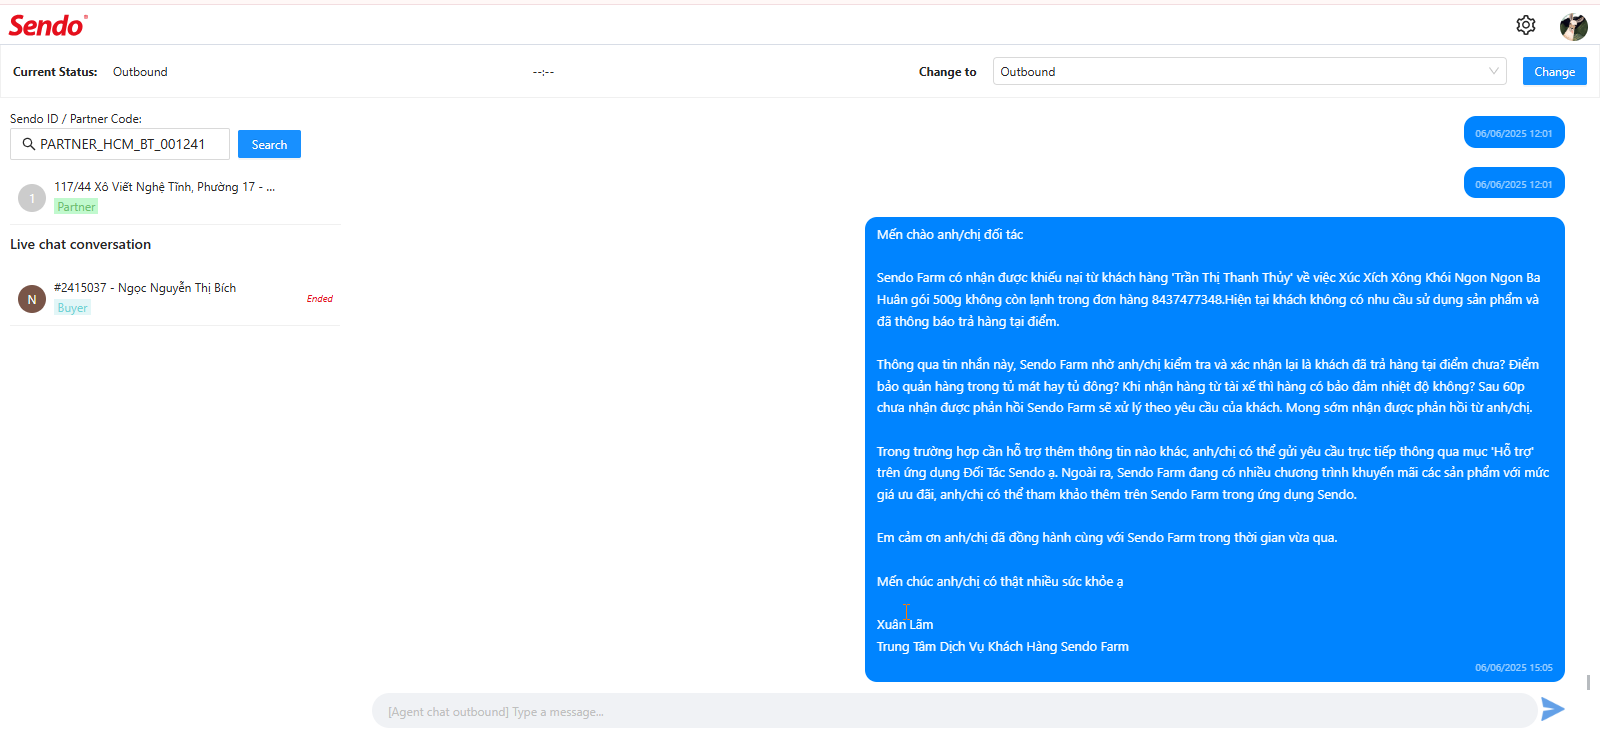Click the chat scrollbar handle
The image size is (1600, 733).
(x=1588, y=682)
